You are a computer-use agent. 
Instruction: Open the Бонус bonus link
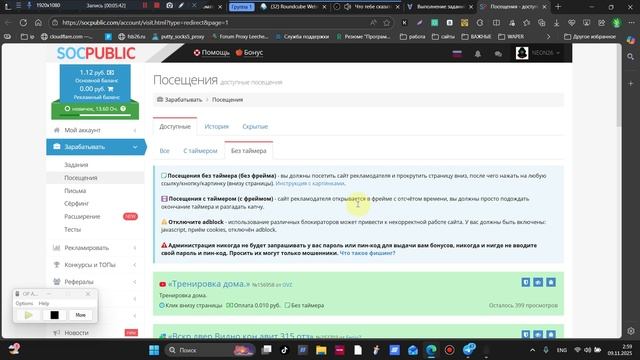pos(249,53)
